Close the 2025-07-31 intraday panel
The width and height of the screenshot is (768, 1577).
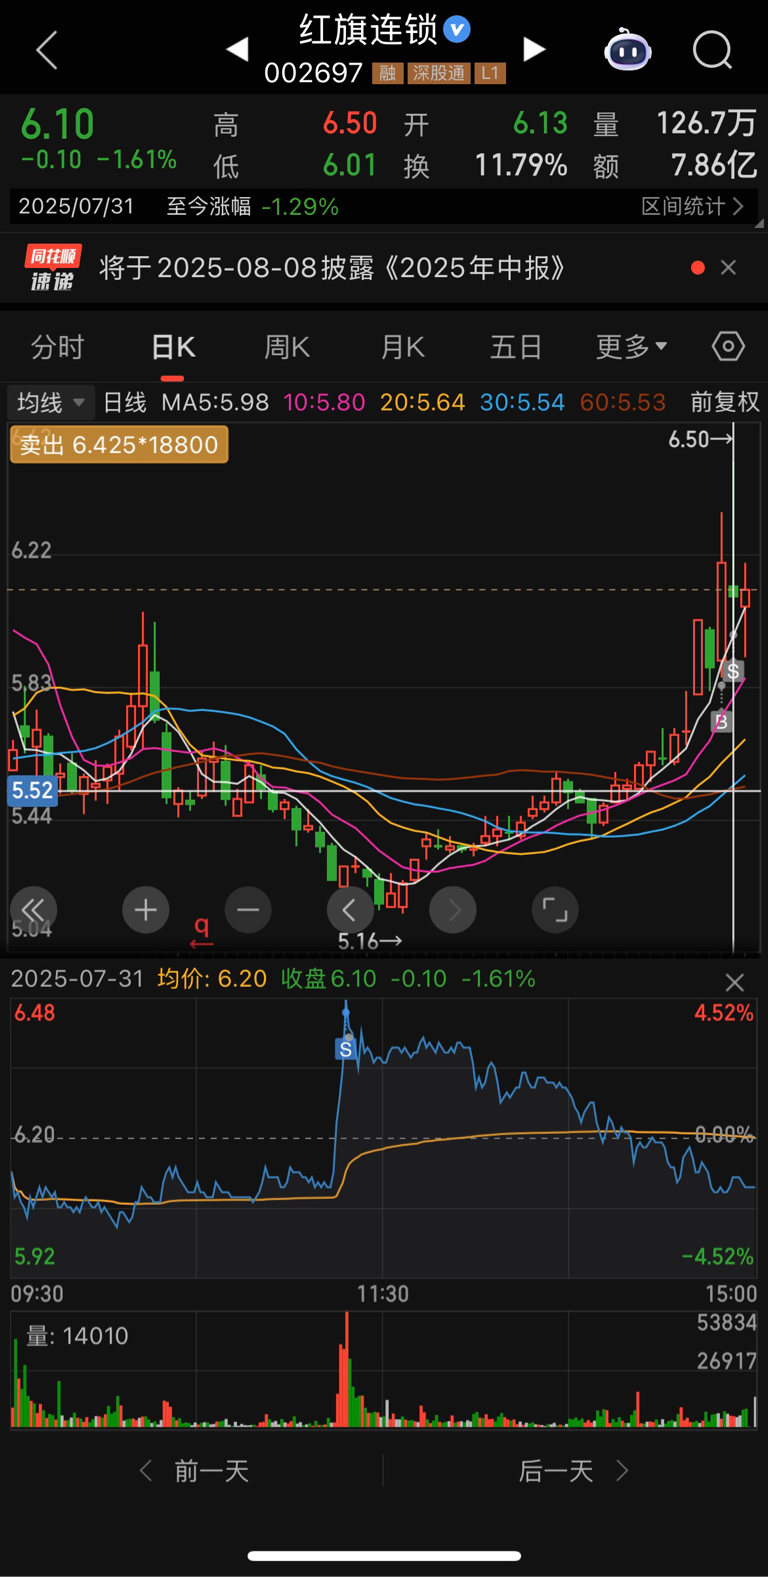(734, 982)
